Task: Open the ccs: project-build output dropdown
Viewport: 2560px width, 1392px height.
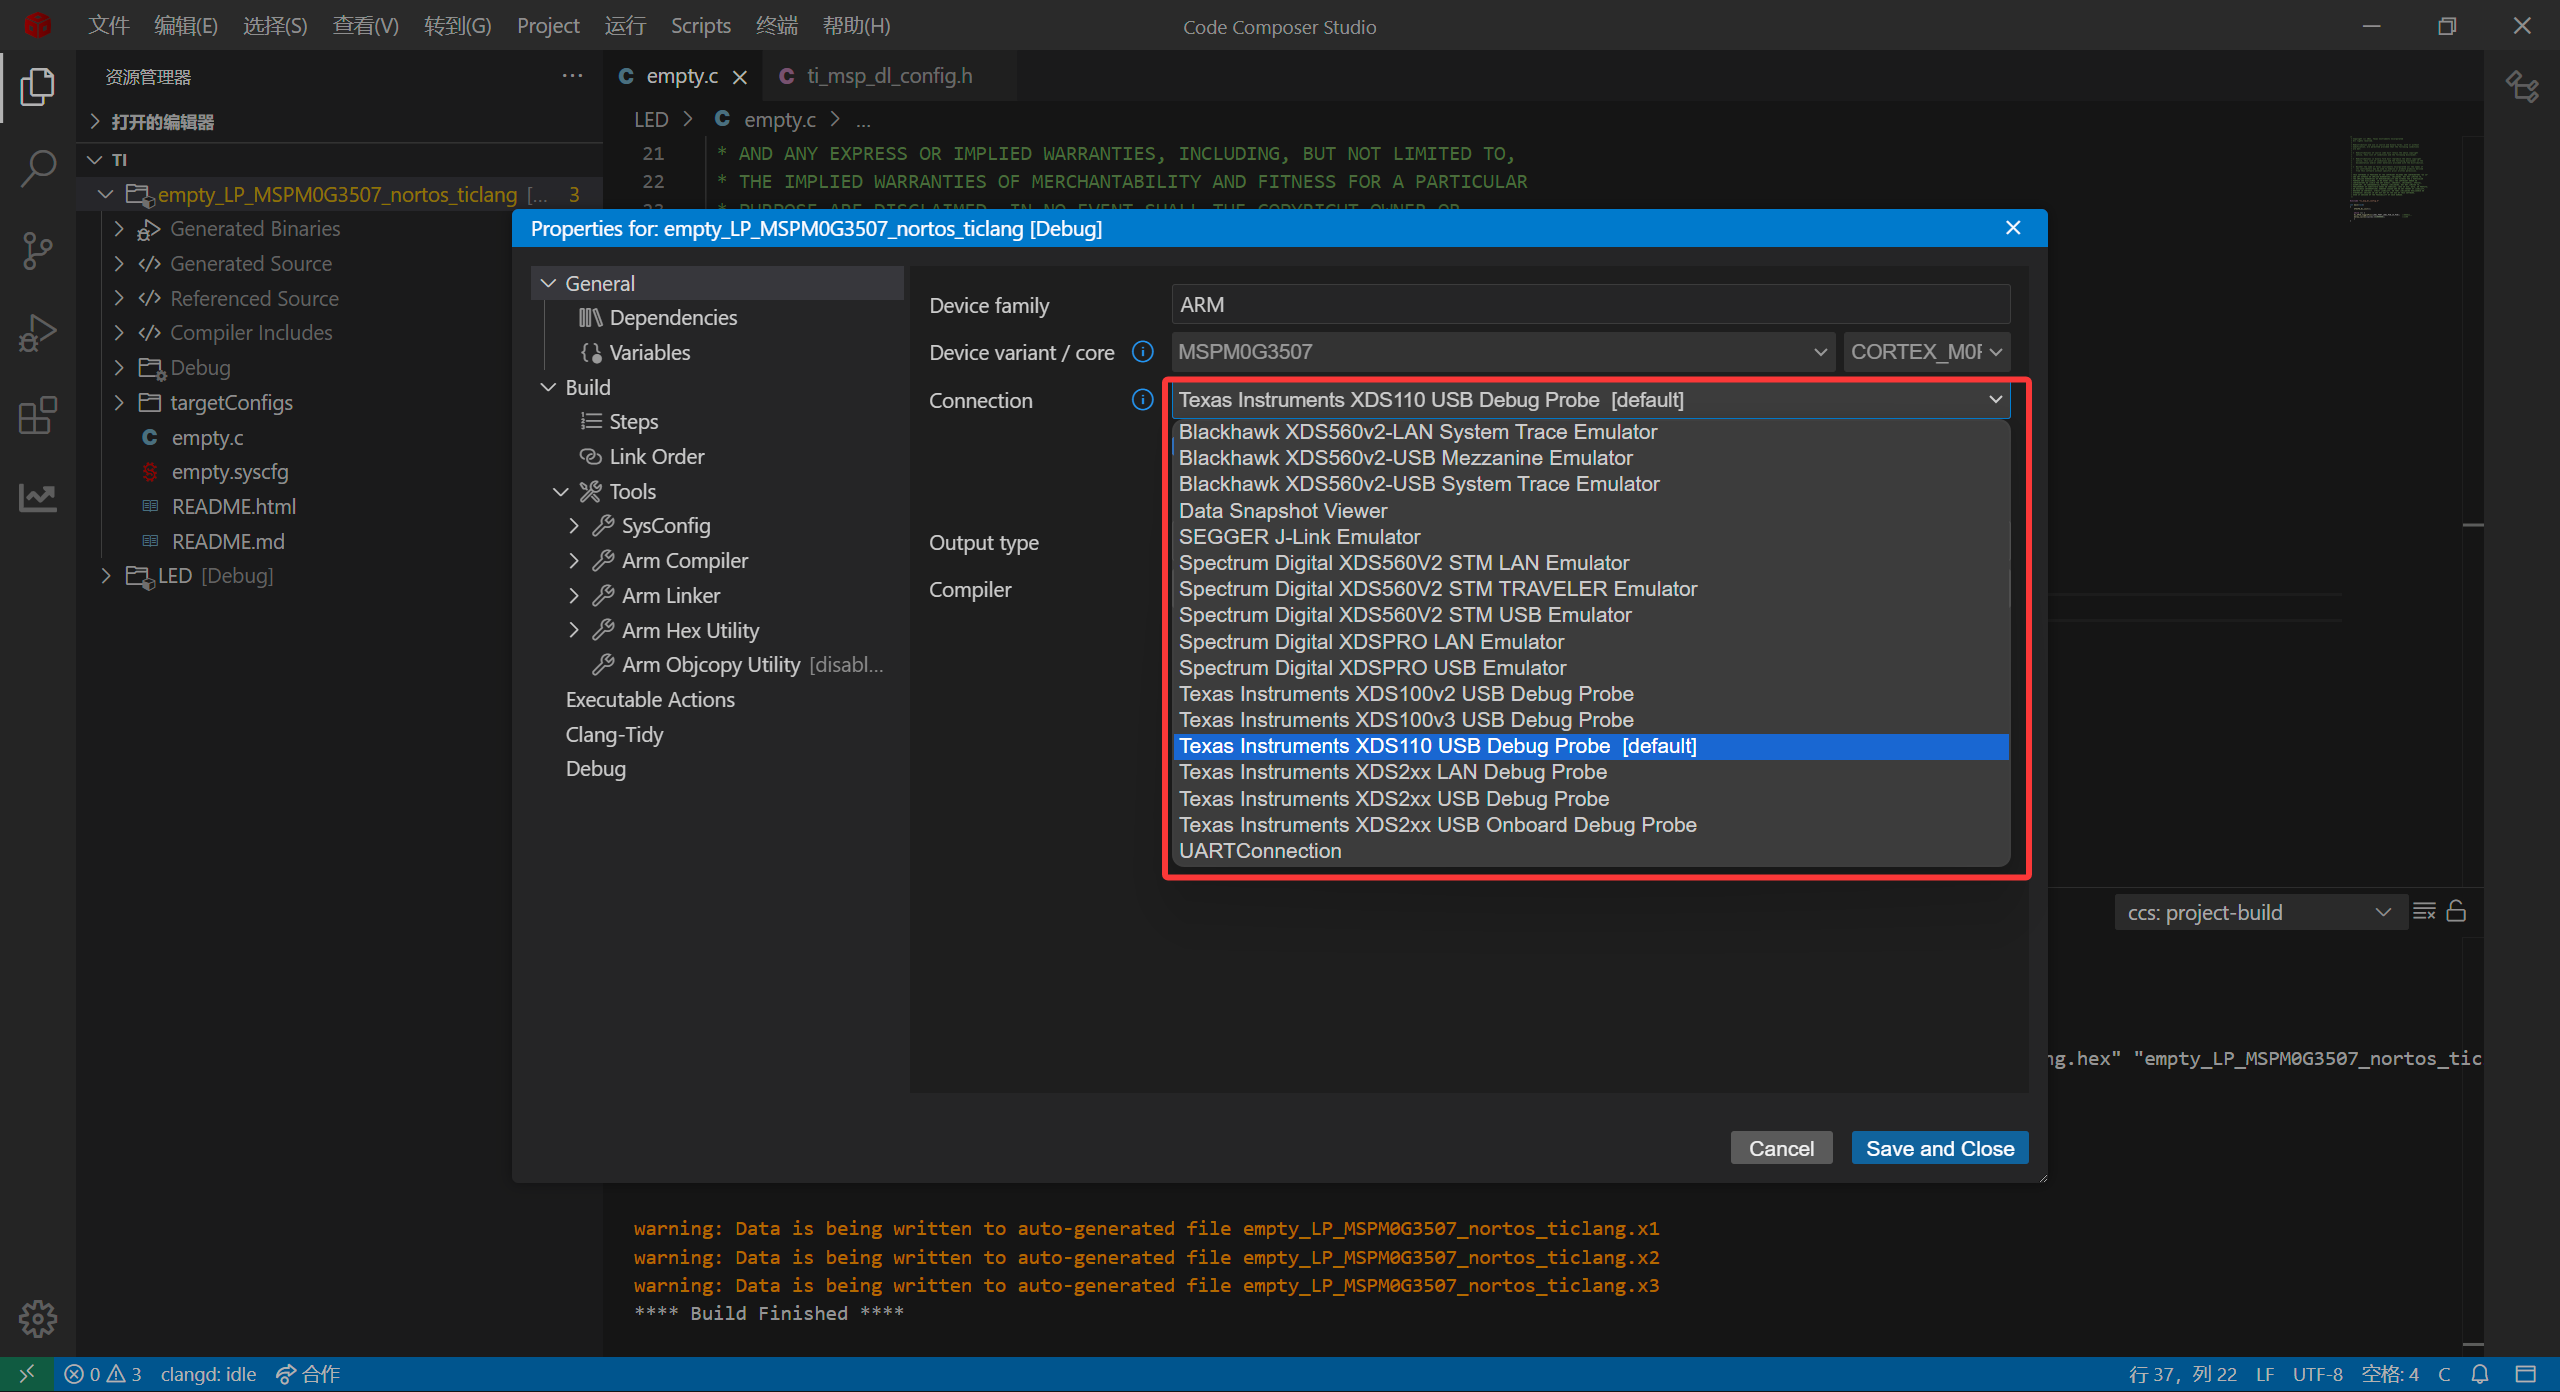Action: [2258, 912]
